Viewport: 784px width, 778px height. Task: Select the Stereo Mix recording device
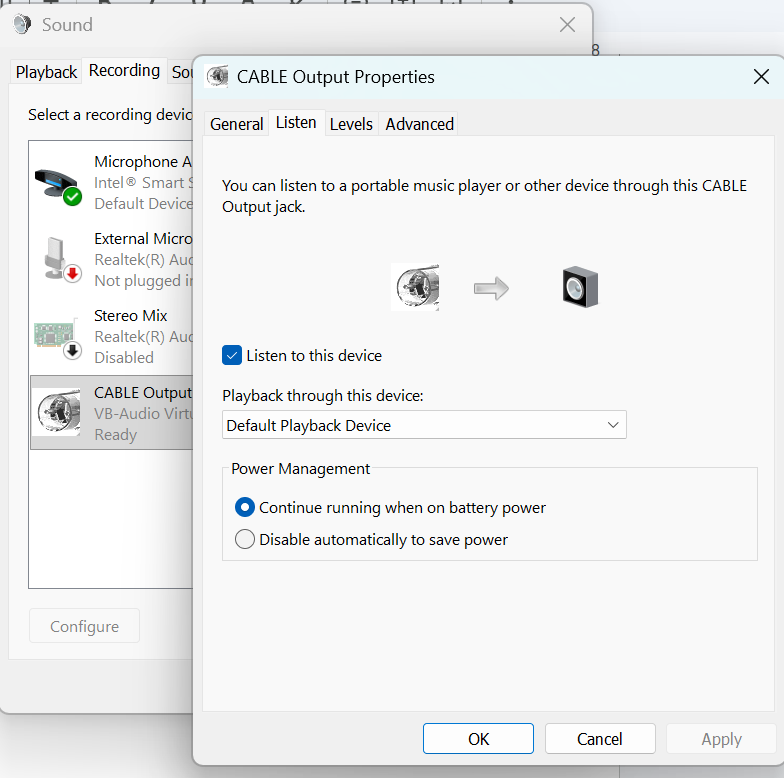click(x=112, y=336)
